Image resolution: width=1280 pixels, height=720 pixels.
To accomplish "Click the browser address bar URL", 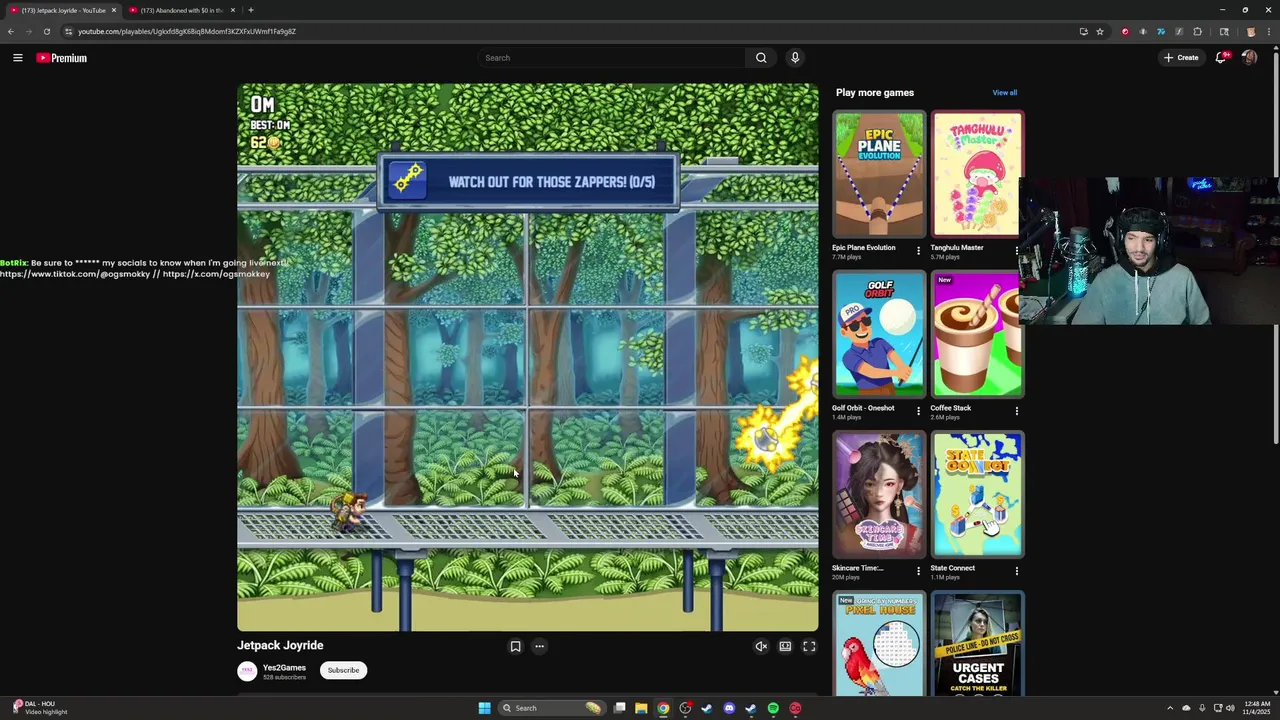I will pos(187,31).
